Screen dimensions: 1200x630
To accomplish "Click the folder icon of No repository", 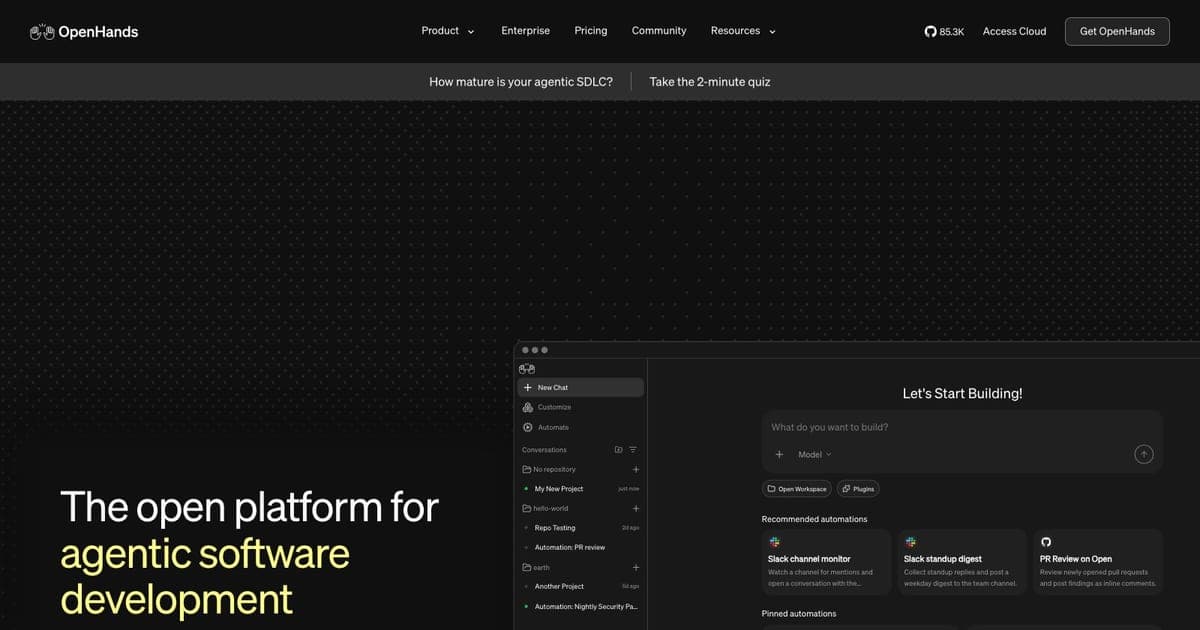I will tap(527, 469).
